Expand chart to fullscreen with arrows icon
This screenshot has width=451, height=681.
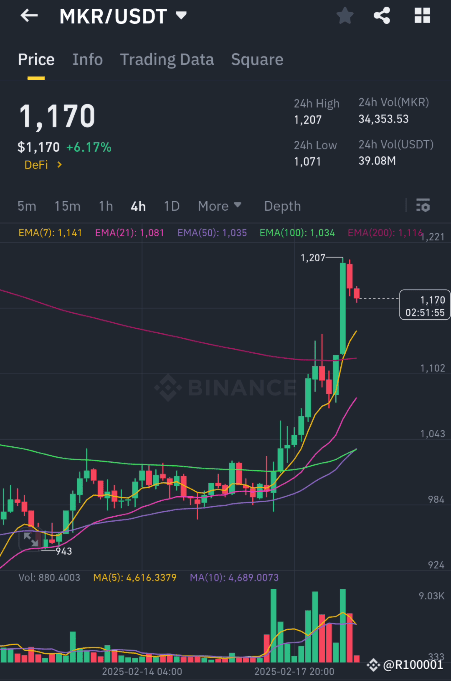pyautogui.click(x=30, y=540)
